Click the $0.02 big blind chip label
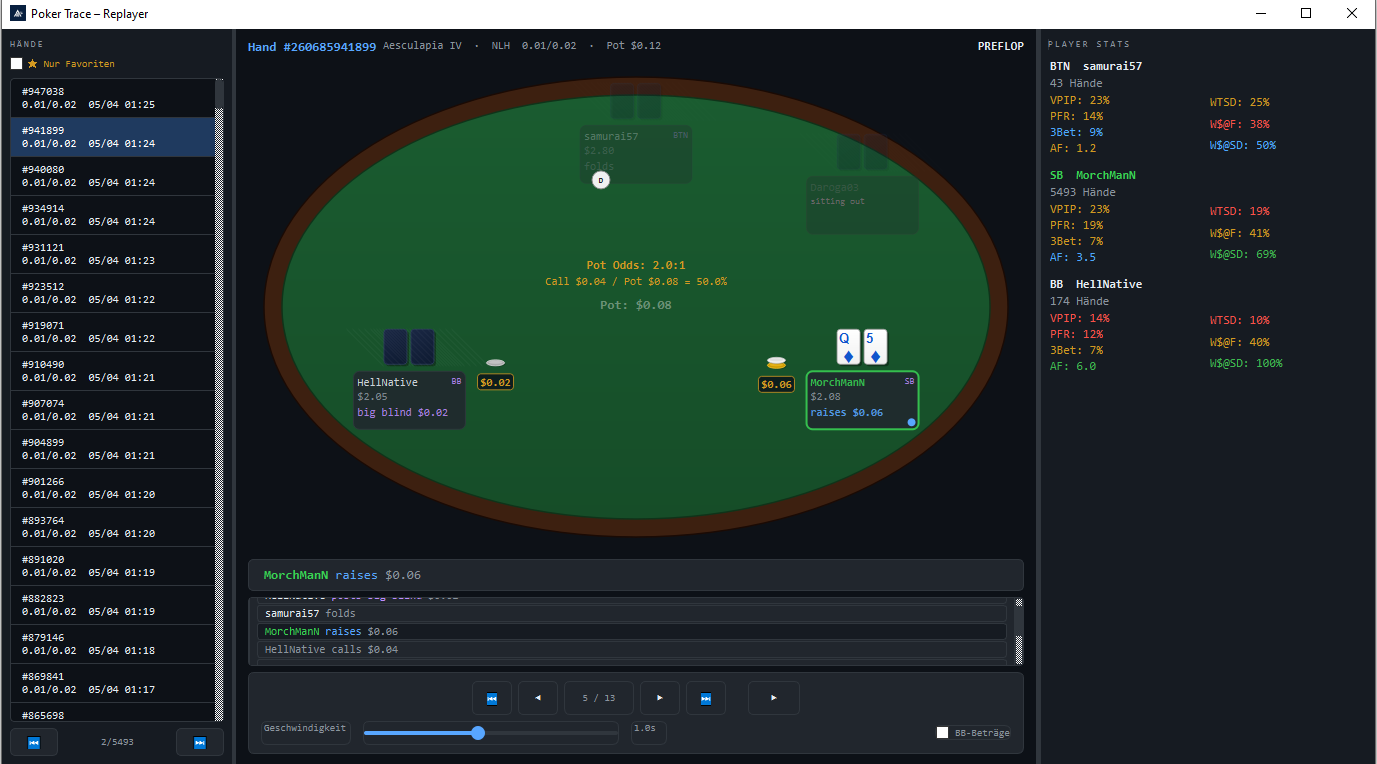 click(495, 382)
